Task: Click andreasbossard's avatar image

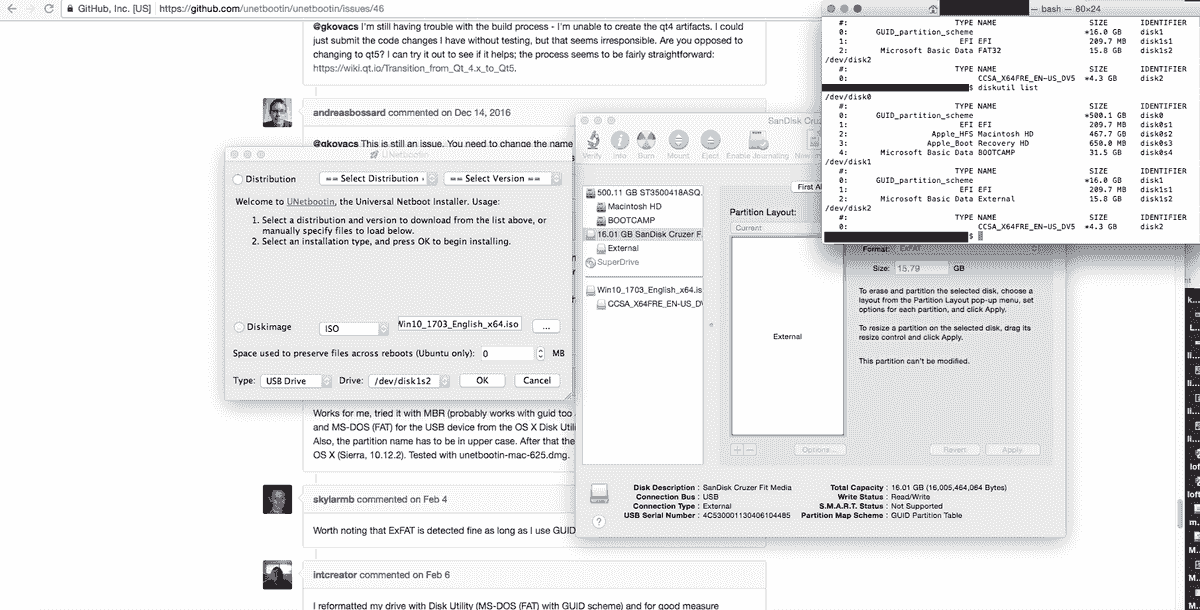Action: [x=277, y=113]
